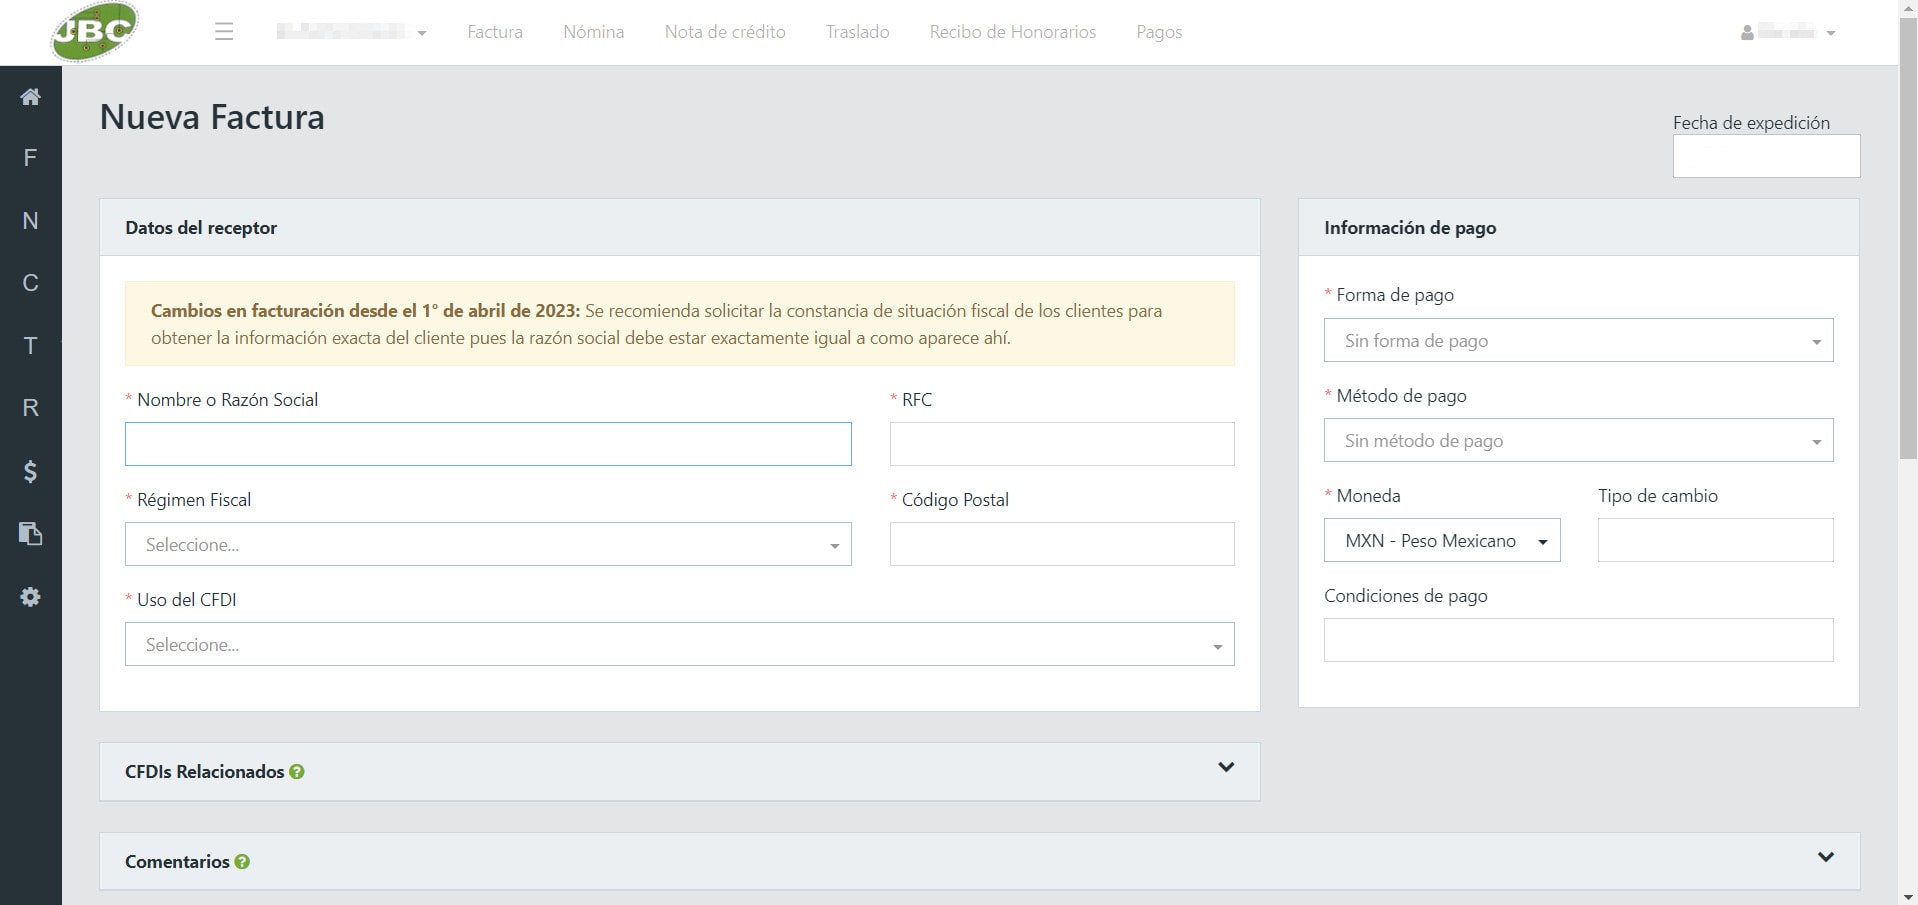Open the C sidebar shortcut
Screen dimensions: 1918x905
(31, 283)
